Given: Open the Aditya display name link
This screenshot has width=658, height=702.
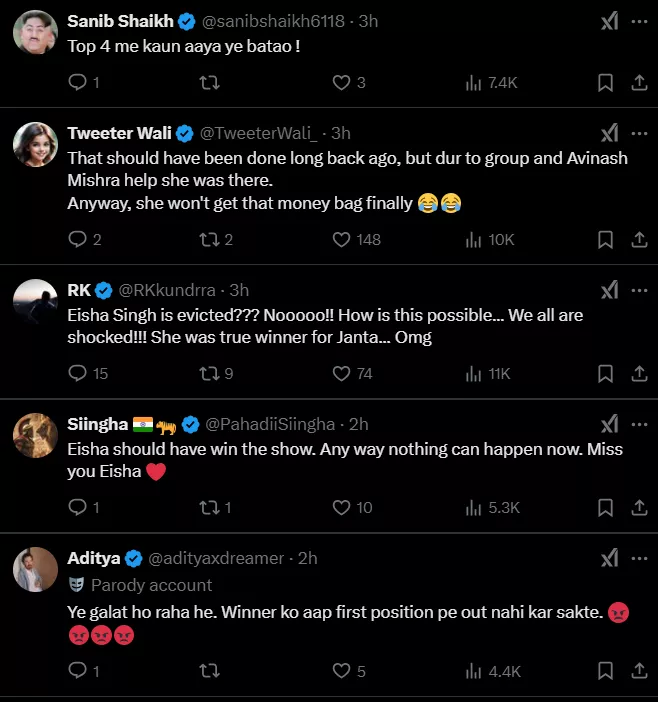Looking at the screenshot, I should point(94,558).
